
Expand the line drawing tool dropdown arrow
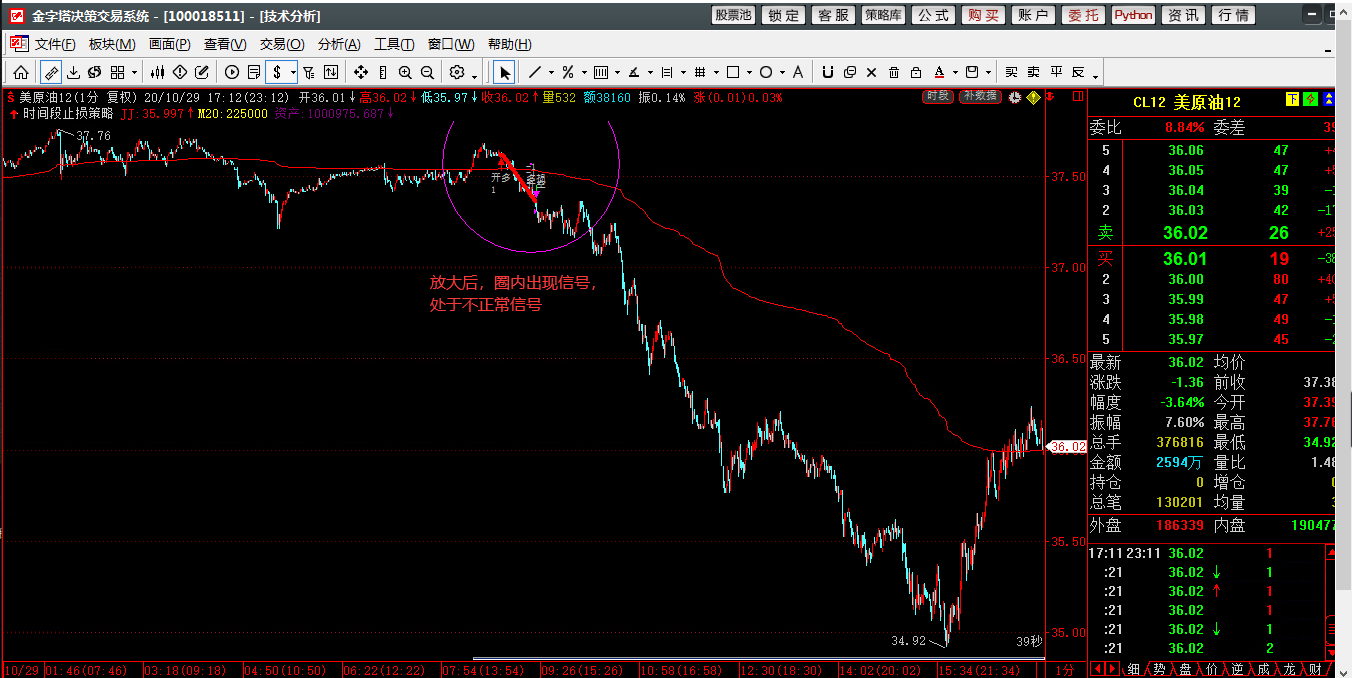[x=551, y=73]
